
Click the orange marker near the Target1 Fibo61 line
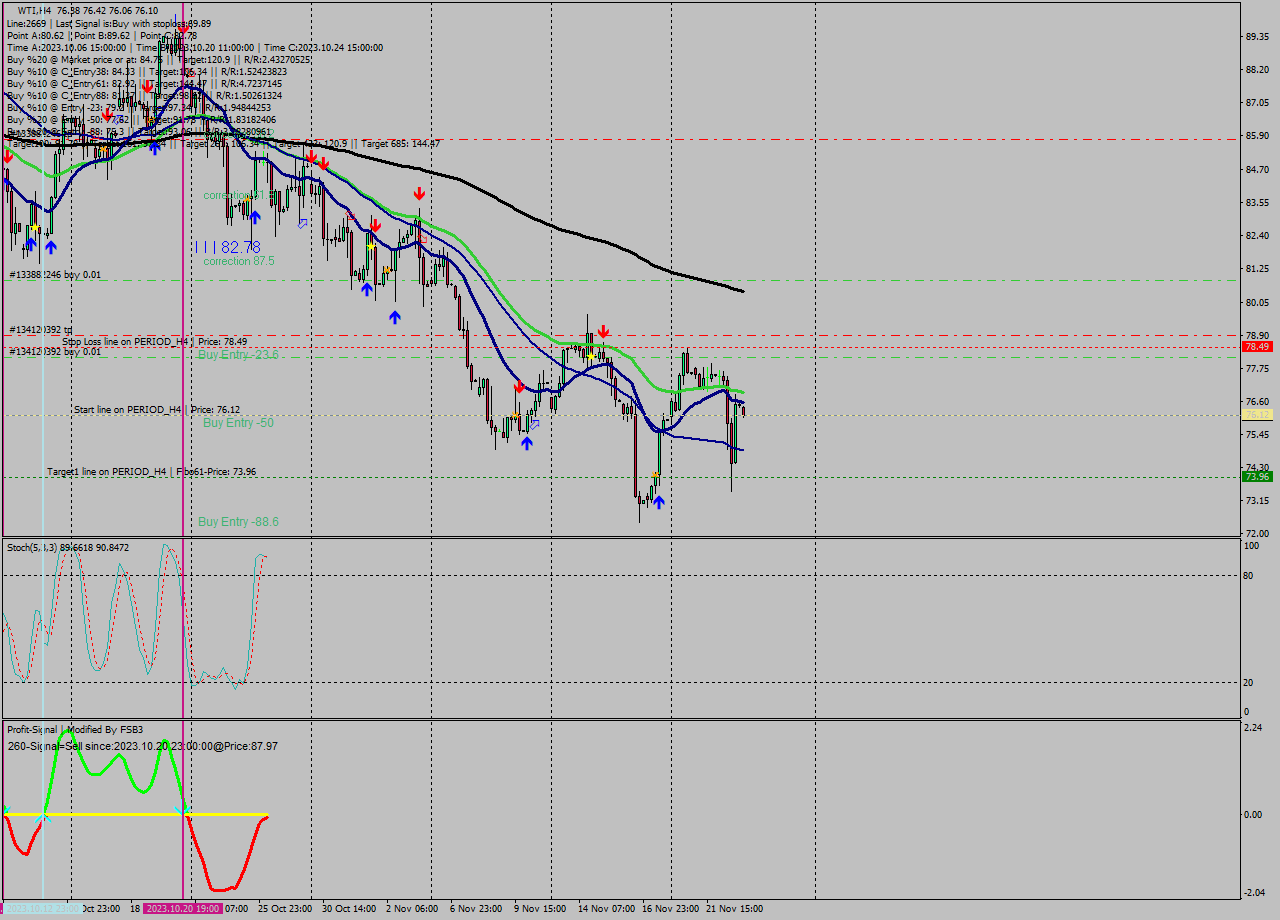pos(655,475)
